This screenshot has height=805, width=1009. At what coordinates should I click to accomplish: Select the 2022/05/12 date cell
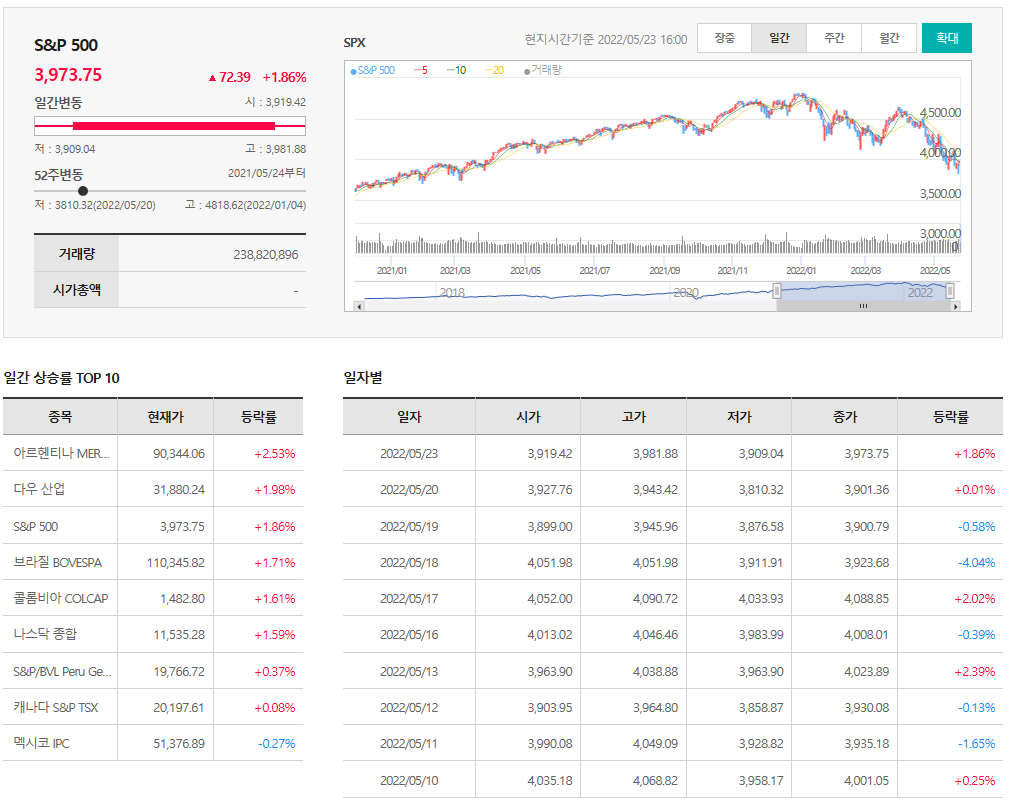[409, 707]
